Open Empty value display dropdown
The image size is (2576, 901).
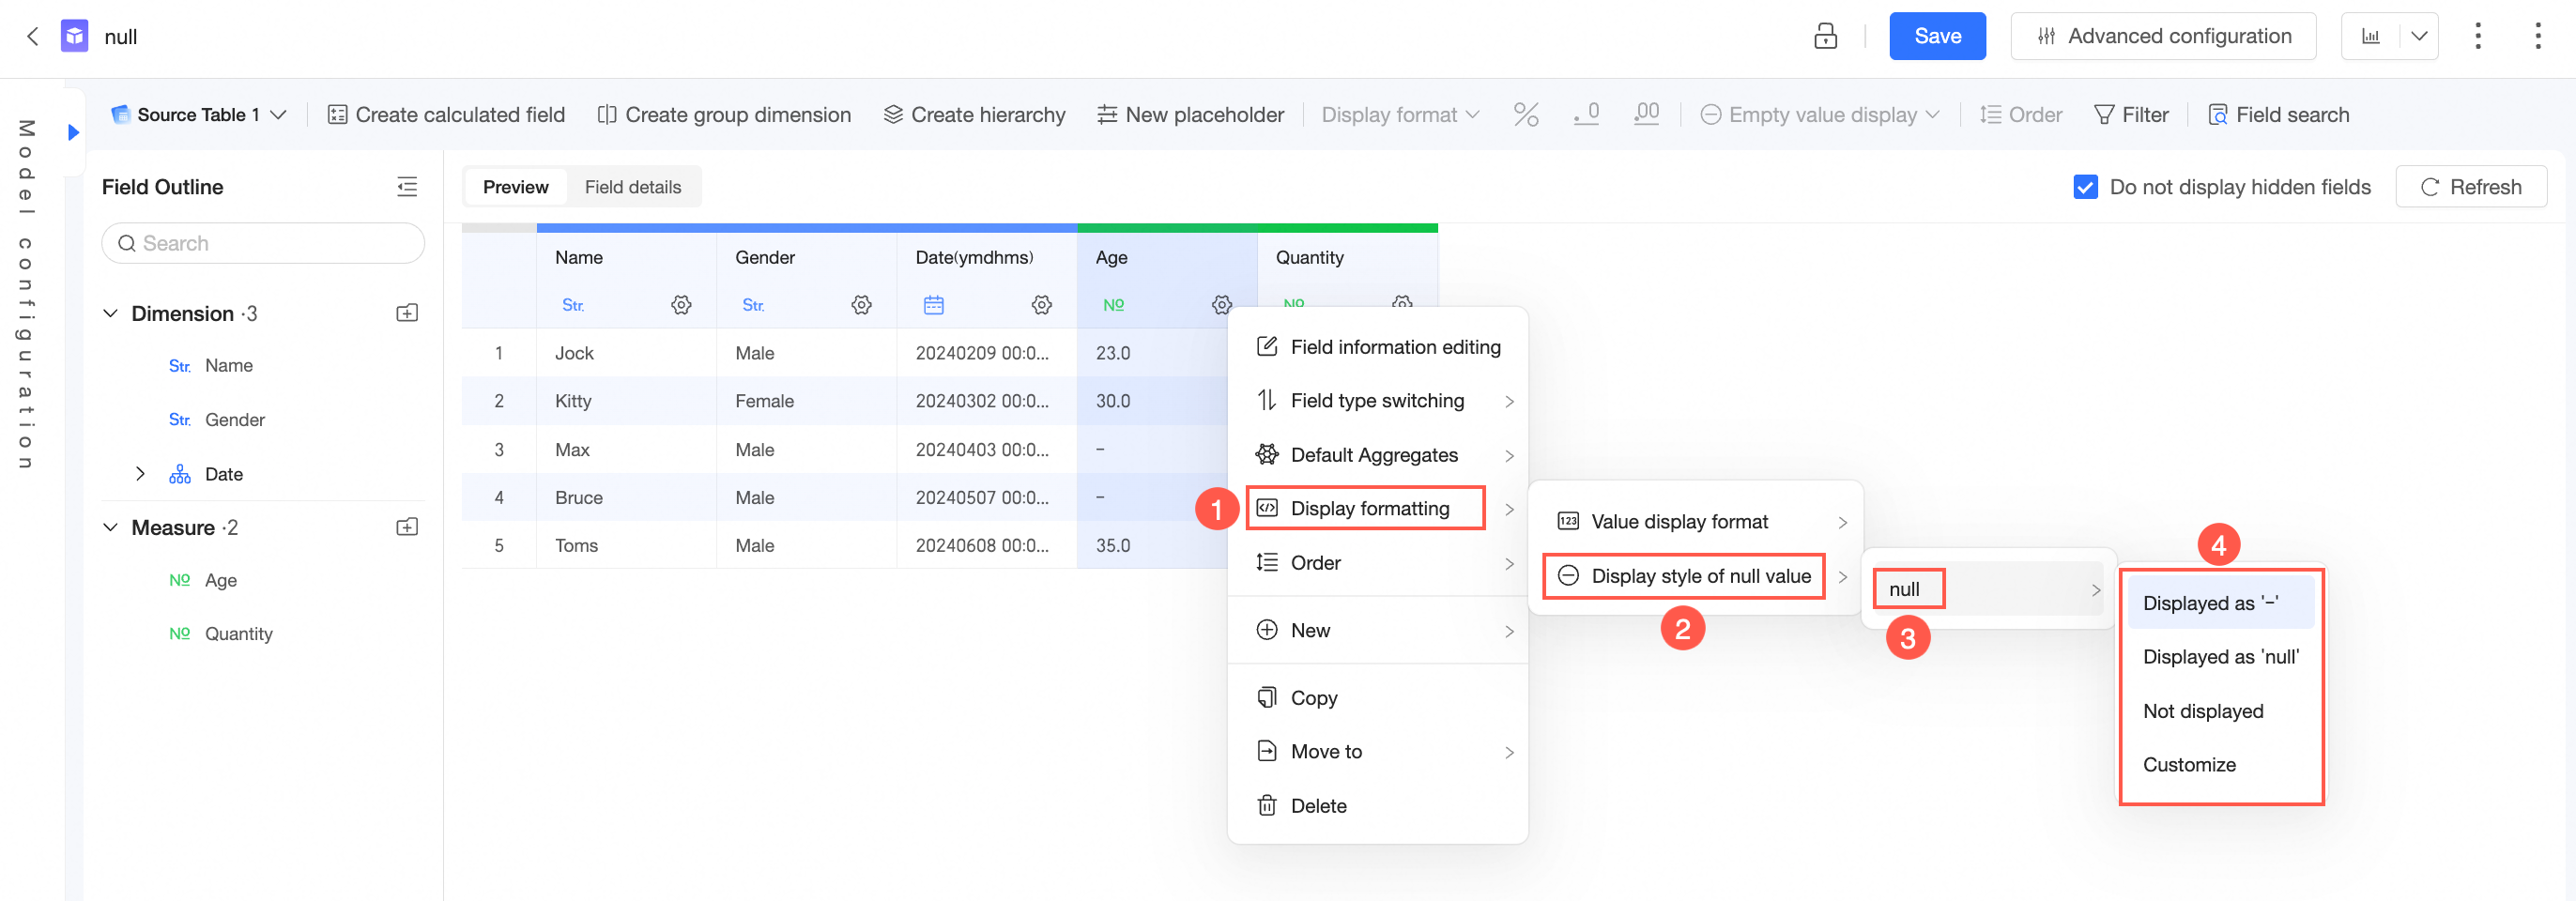point(1819,115)
